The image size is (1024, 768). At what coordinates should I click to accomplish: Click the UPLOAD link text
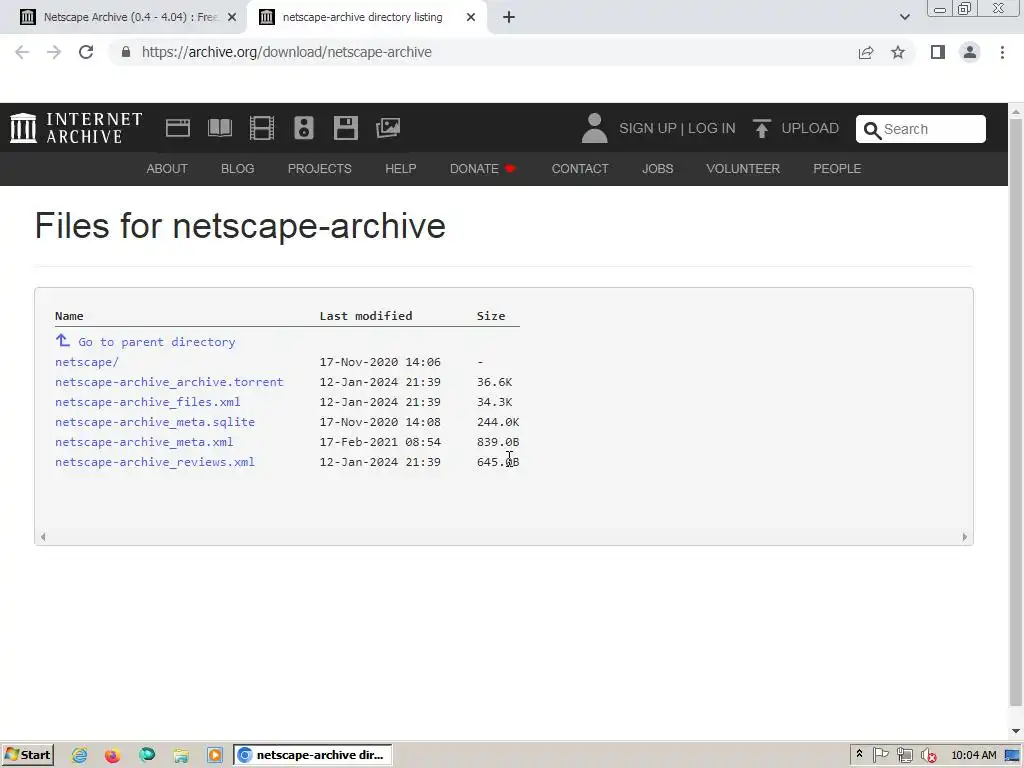point(810,128)
